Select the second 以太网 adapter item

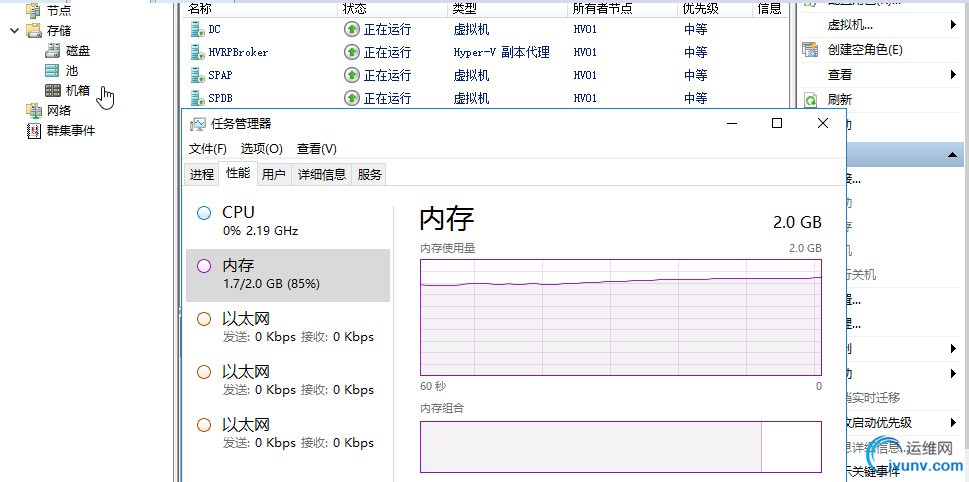(288, 381)
